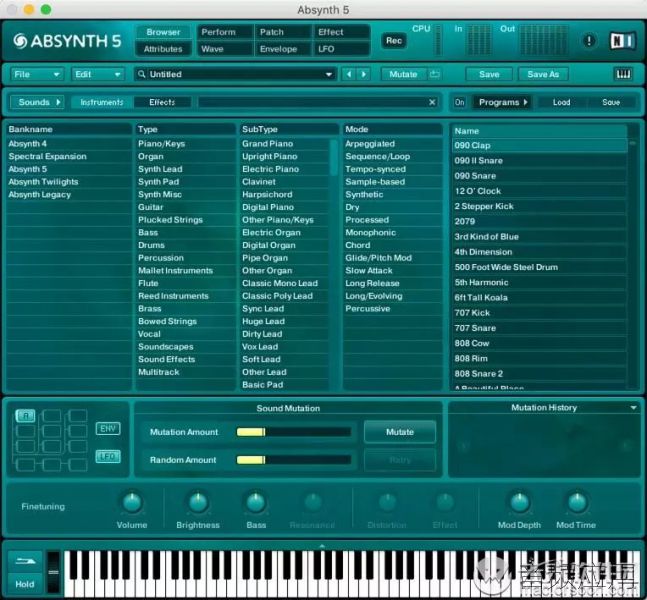
Task: Click the sustain pedal icon above Hold
Action: 25,561
